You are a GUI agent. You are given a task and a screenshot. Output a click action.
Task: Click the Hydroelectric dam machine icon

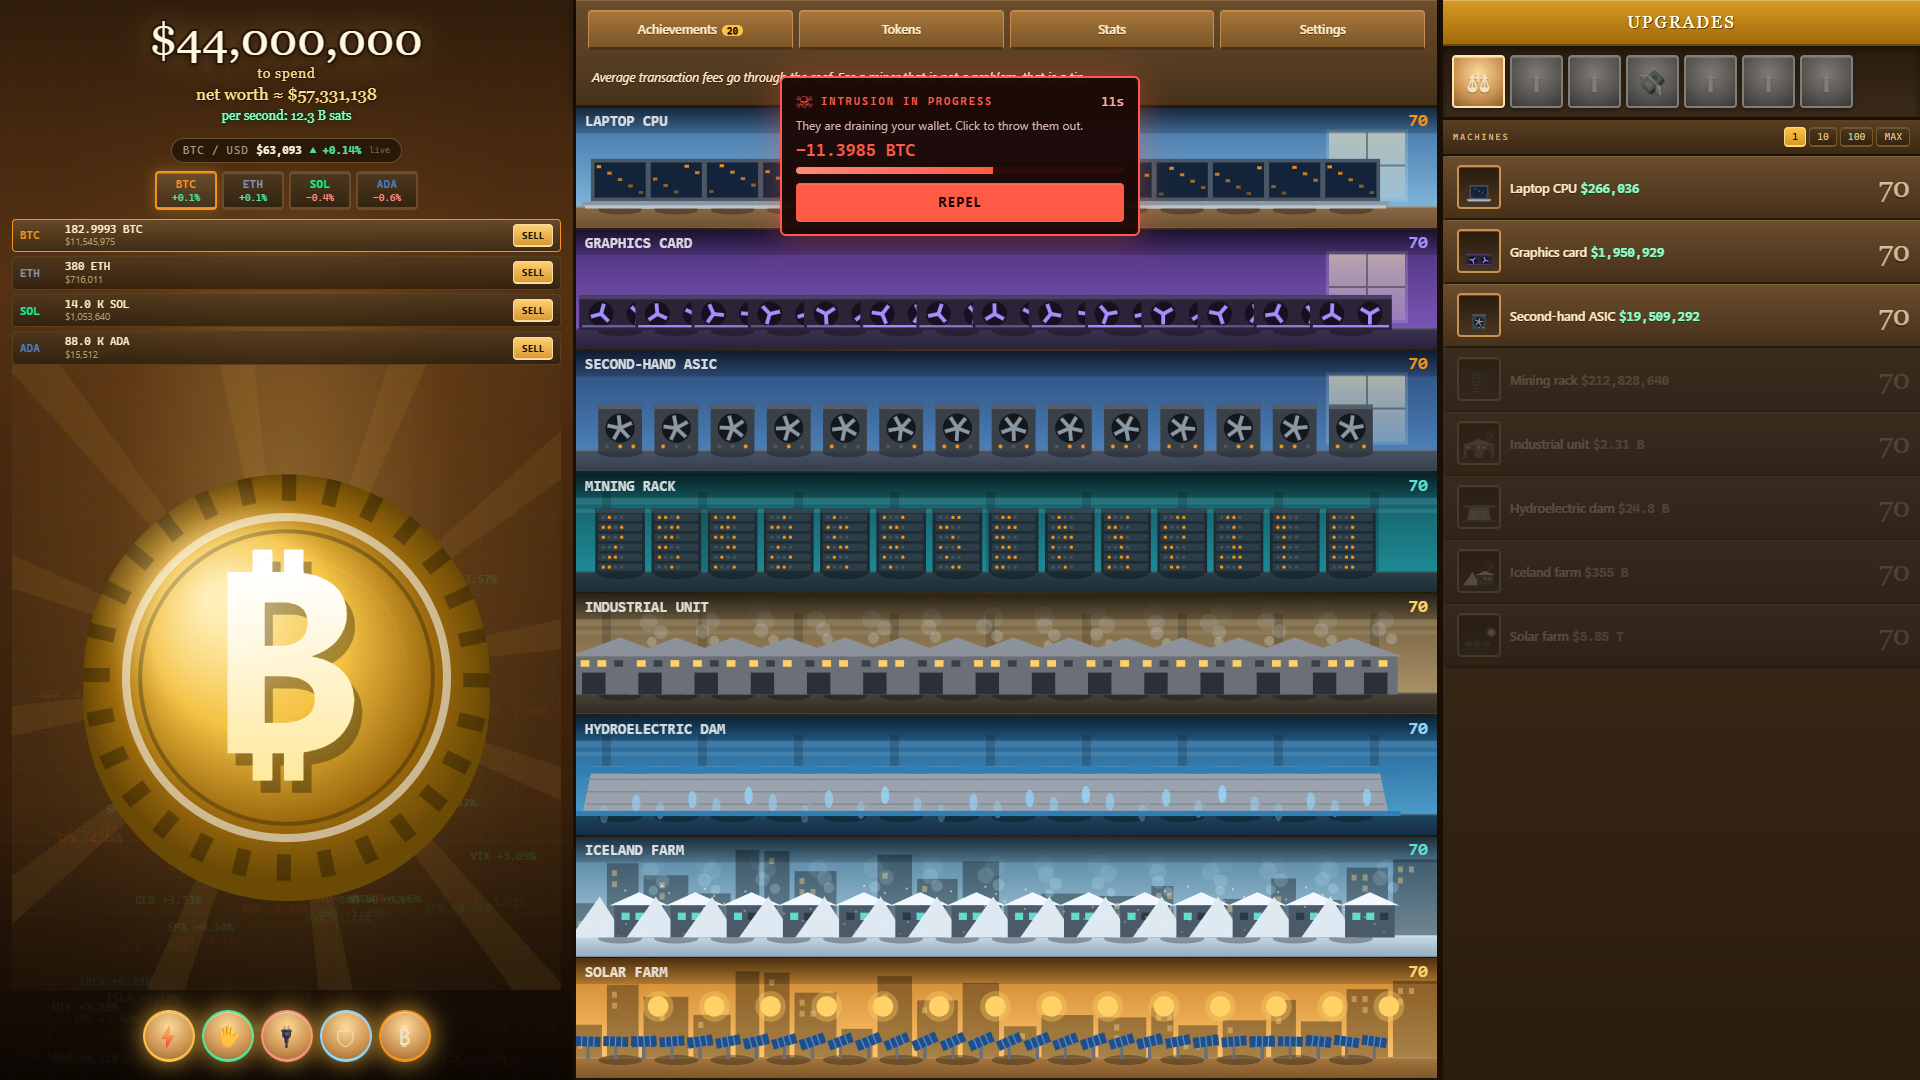[1479, 508]
